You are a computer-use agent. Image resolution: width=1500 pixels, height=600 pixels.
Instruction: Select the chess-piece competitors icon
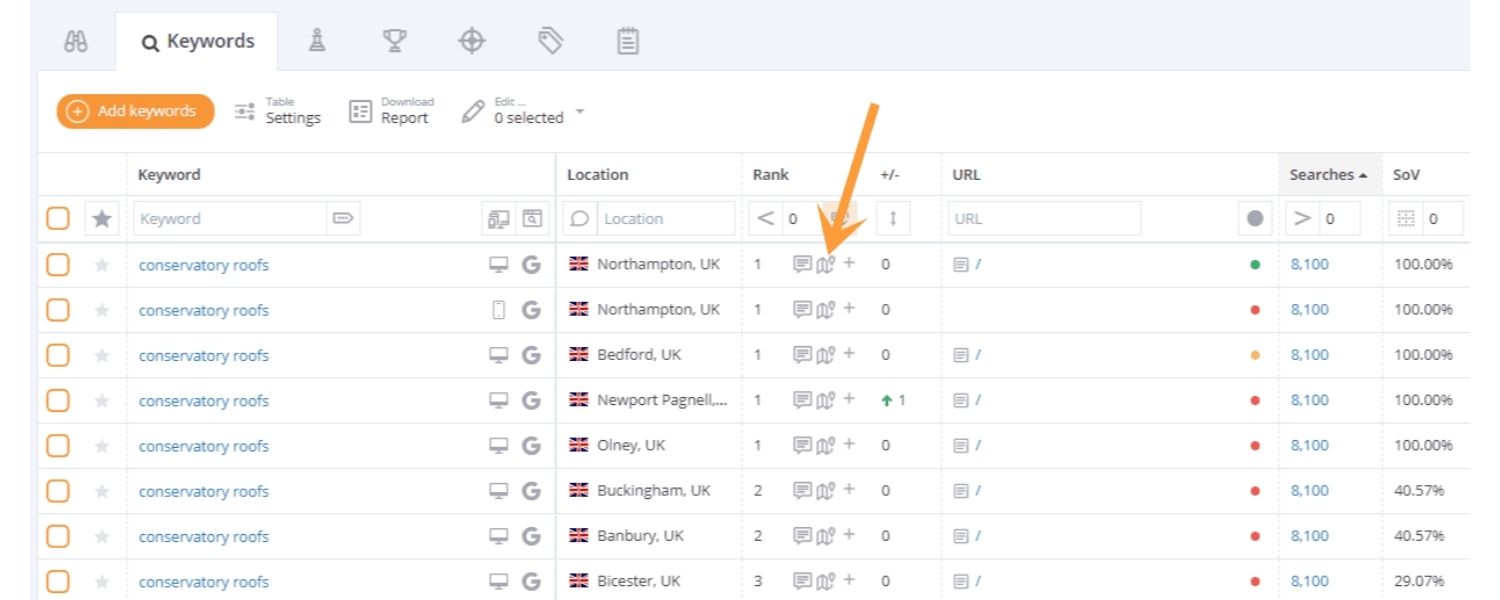tap(317, 40)
